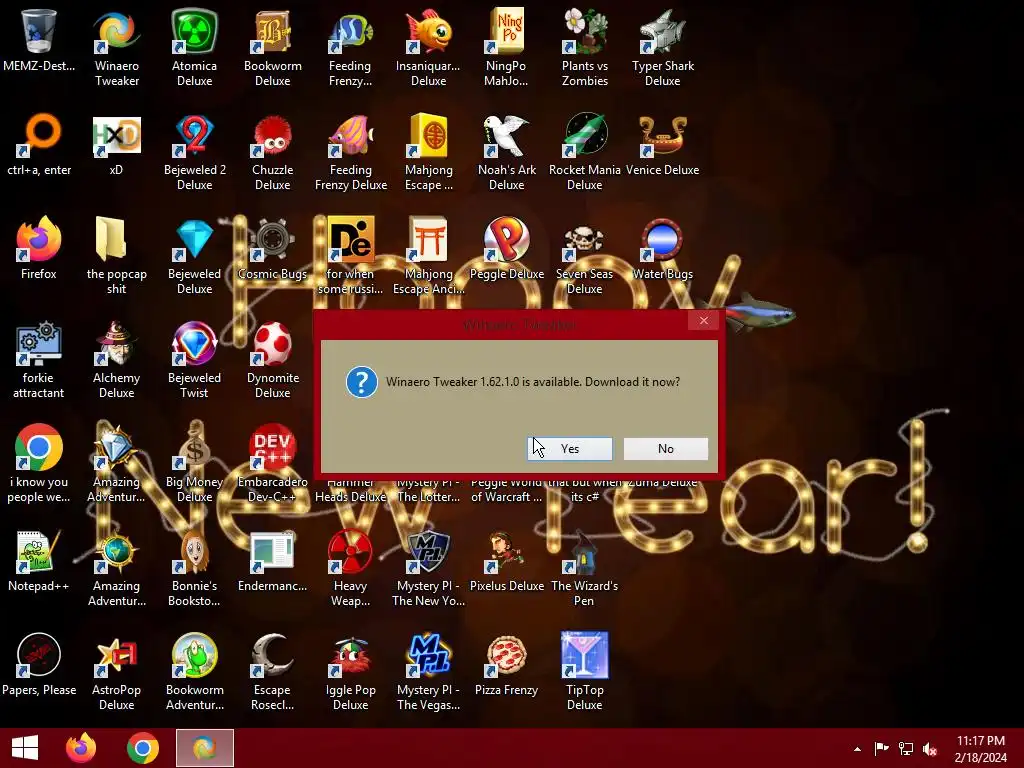Image resolution: width=1024 pixels, height=768 pixels.
Task: Select the Notepad++ shortcut
Action: pyautogui.click(x=39, y=561)
